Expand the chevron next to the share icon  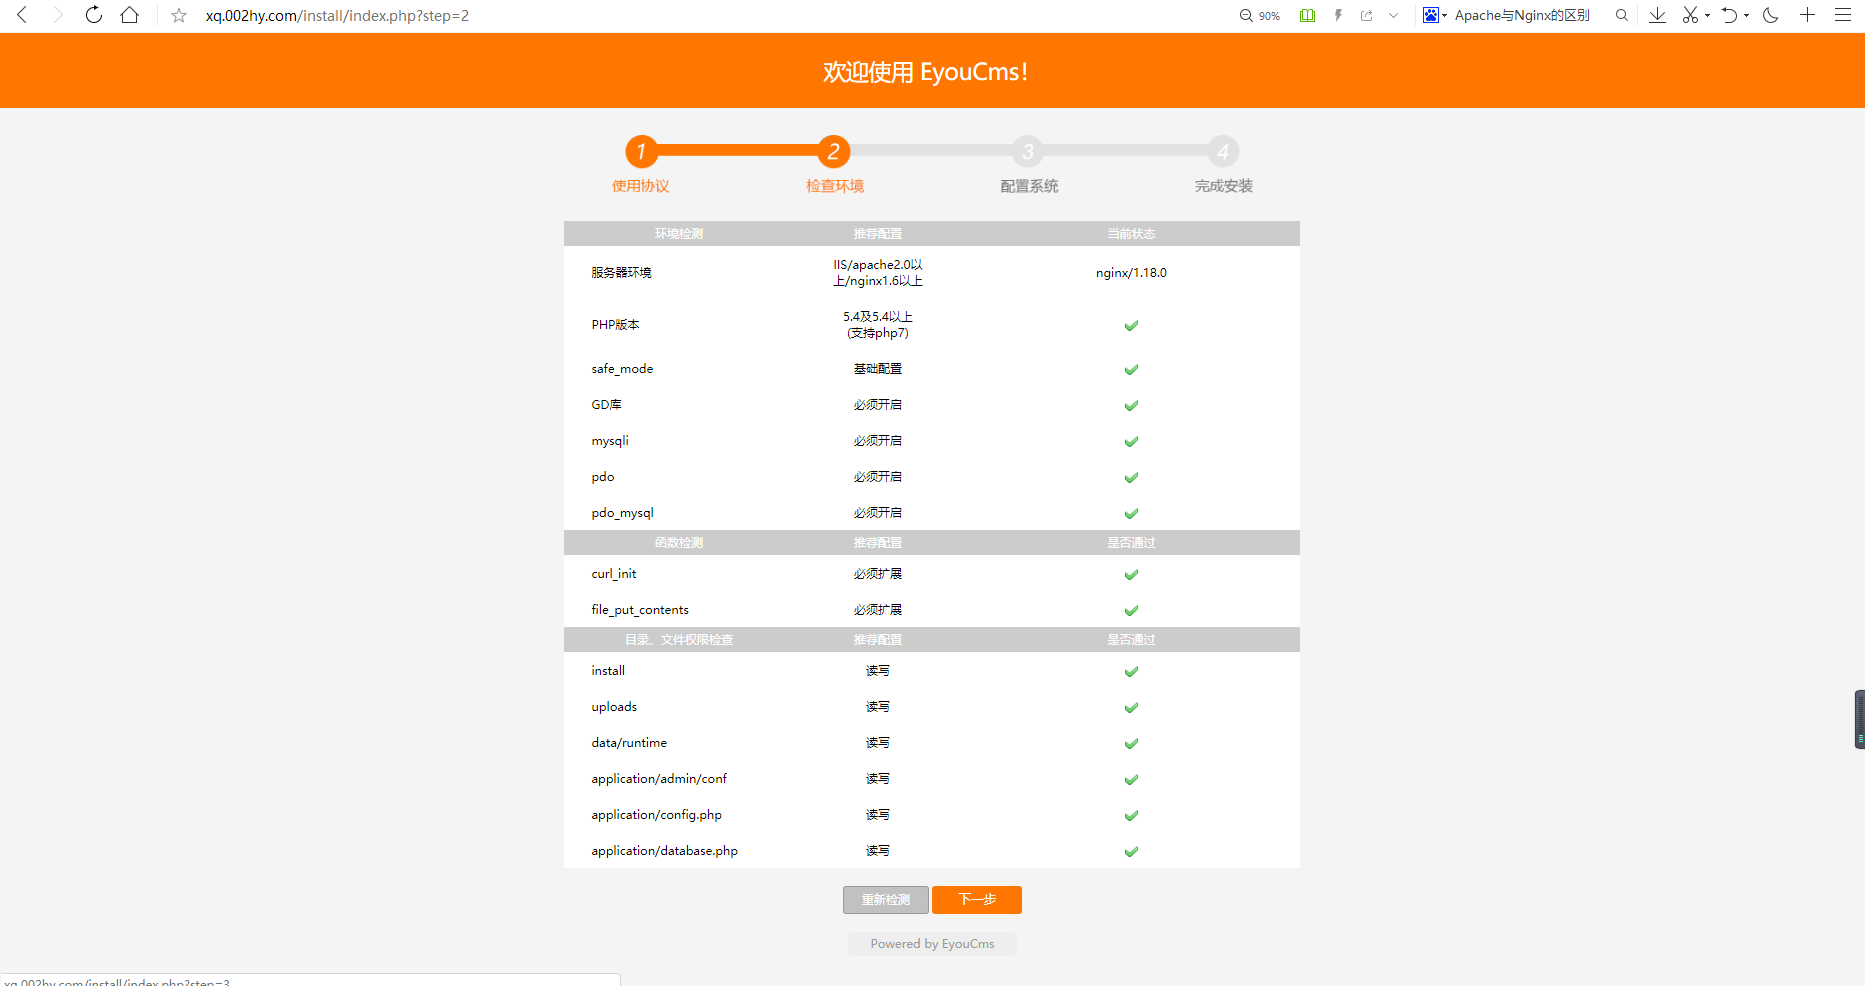1393,16
